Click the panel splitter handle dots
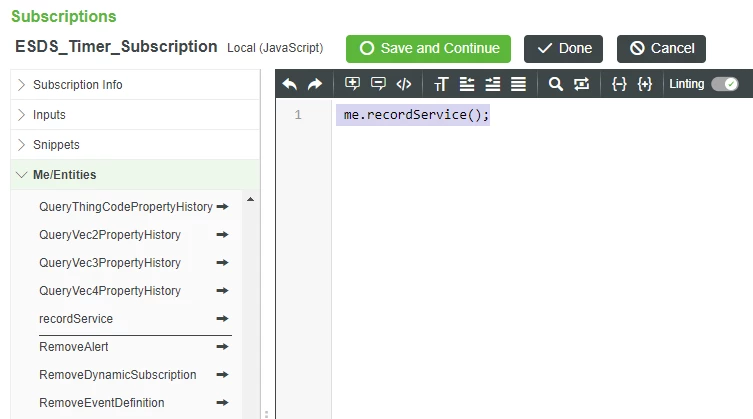The image size is (753, 419). 266,414
